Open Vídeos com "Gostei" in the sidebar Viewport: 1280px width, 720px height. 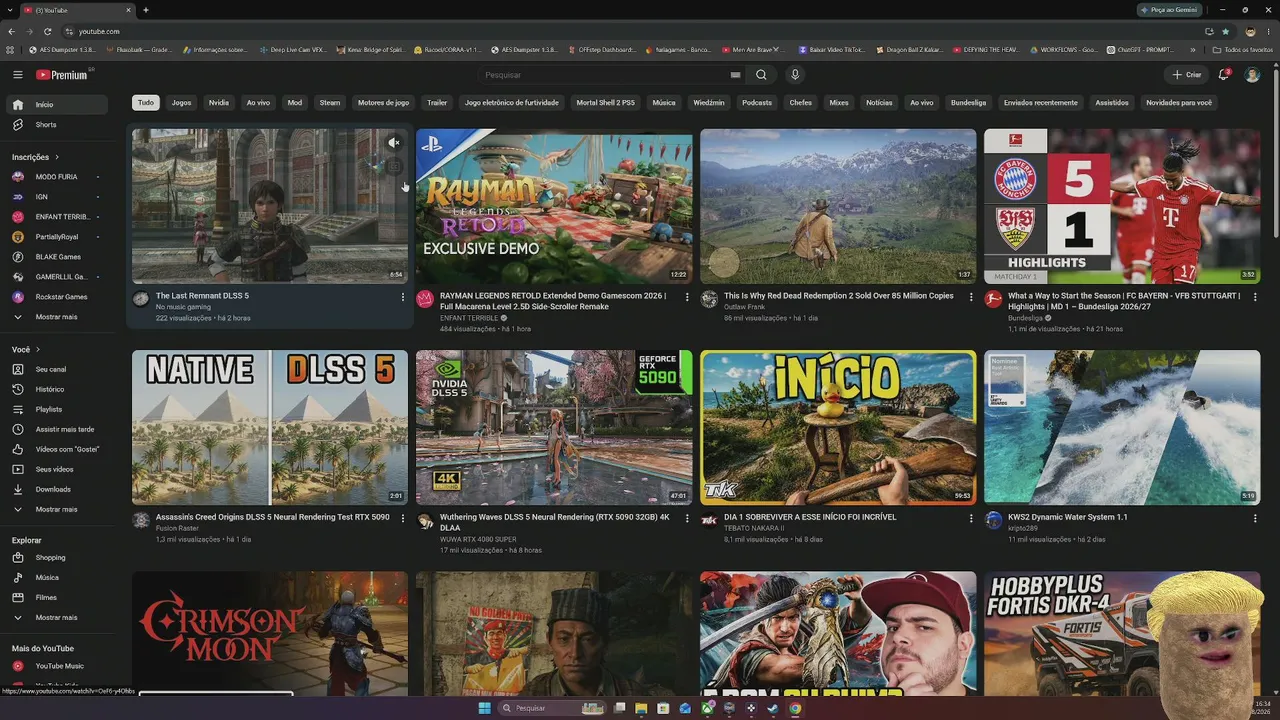pyautogui.click(x=57, y=449)
